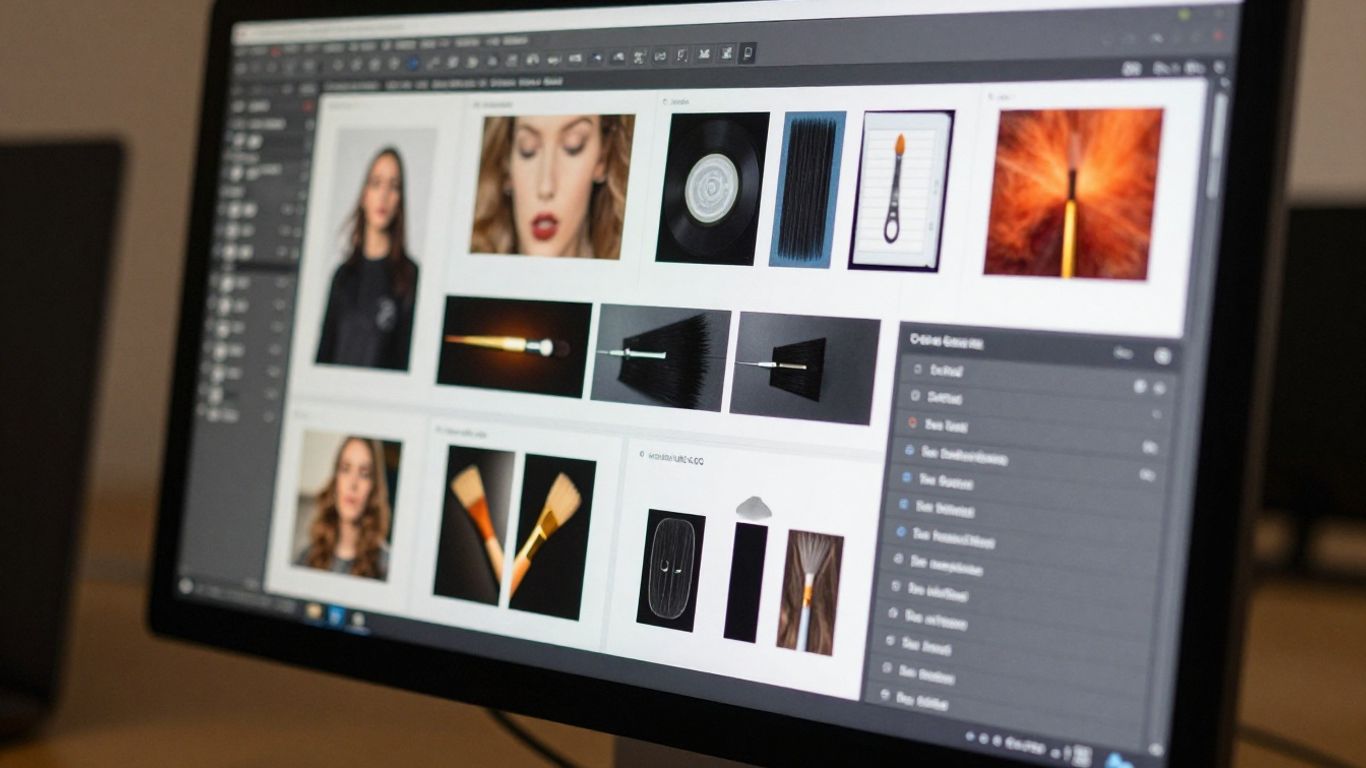Select the highlighted device icon ending the toolbar
The width and height of the screenshot is (1366, 768).
click(749, 52)
